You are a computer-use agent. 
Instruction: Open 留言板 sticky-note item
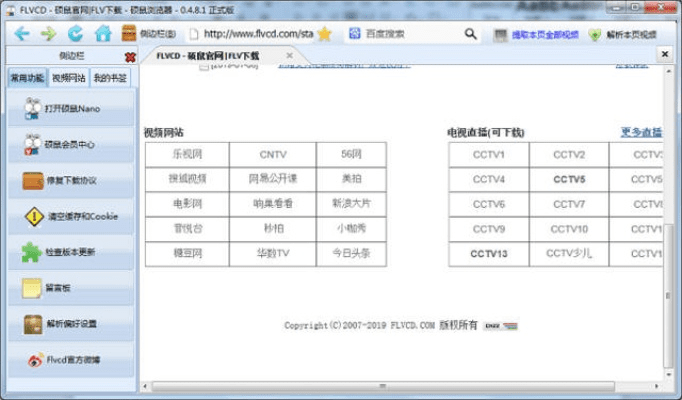(71, 288)
